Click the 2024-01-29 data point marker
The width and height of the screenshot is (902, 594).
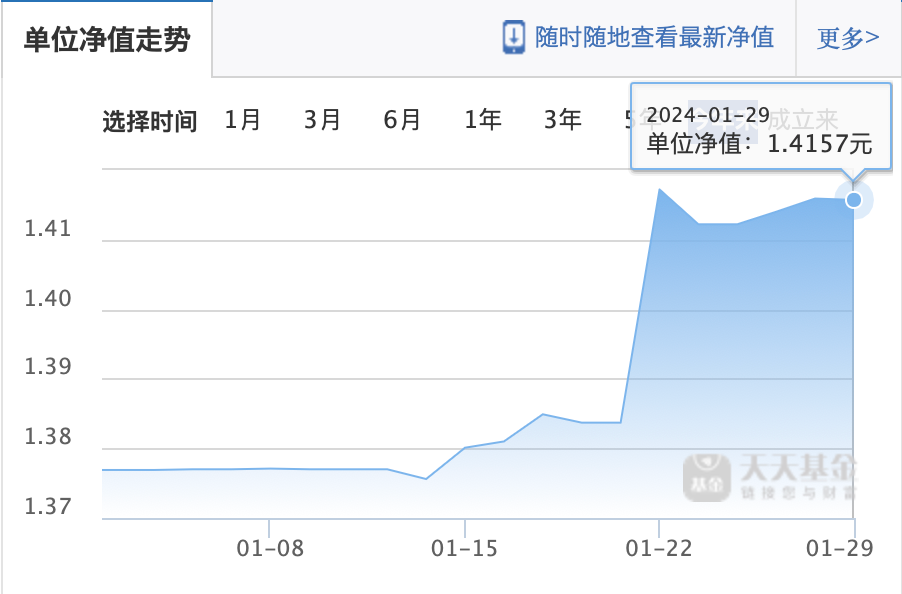pyautogui.click(x=854, y=200)
